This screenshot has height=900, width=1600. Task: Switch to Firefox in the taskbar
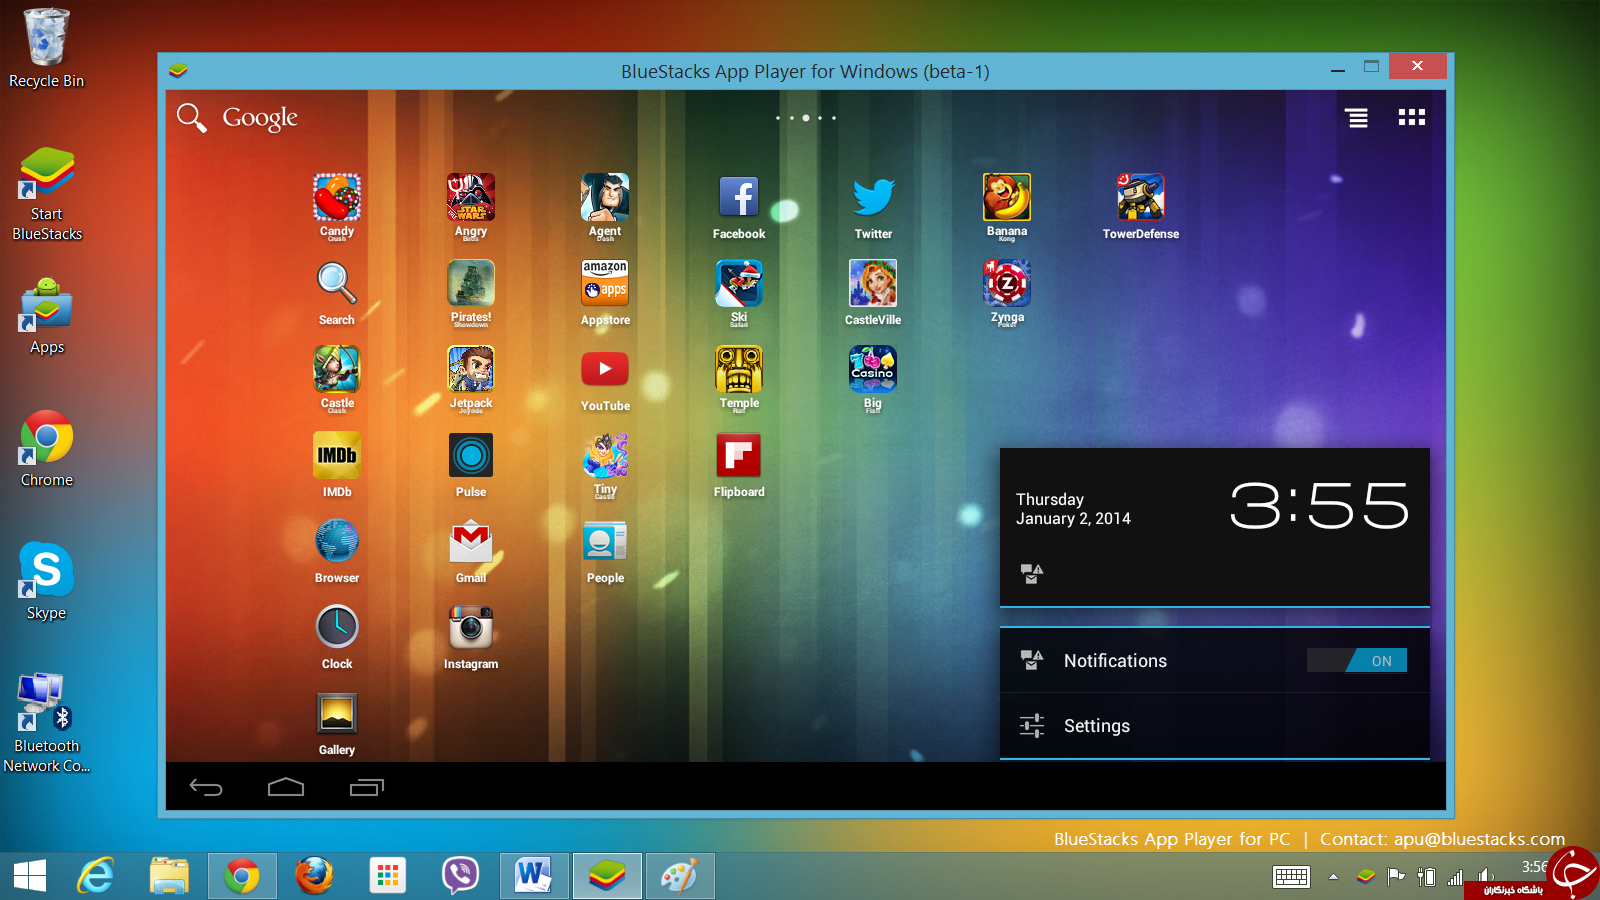pyautogui.click(x=315, y=876)
